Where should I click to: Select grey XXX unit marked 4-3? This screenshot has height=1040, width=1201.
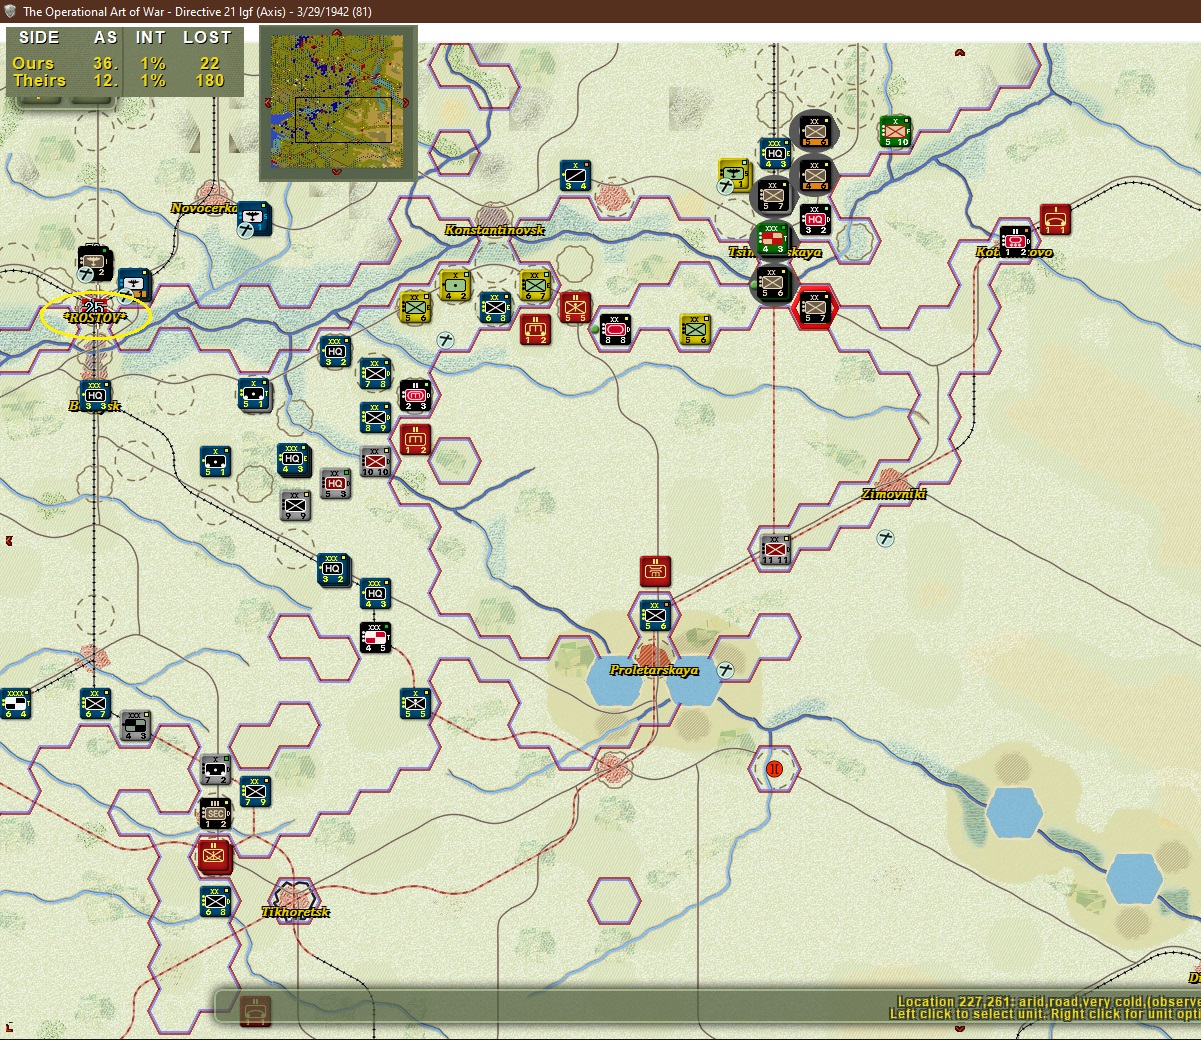click(x=135, y=725)
